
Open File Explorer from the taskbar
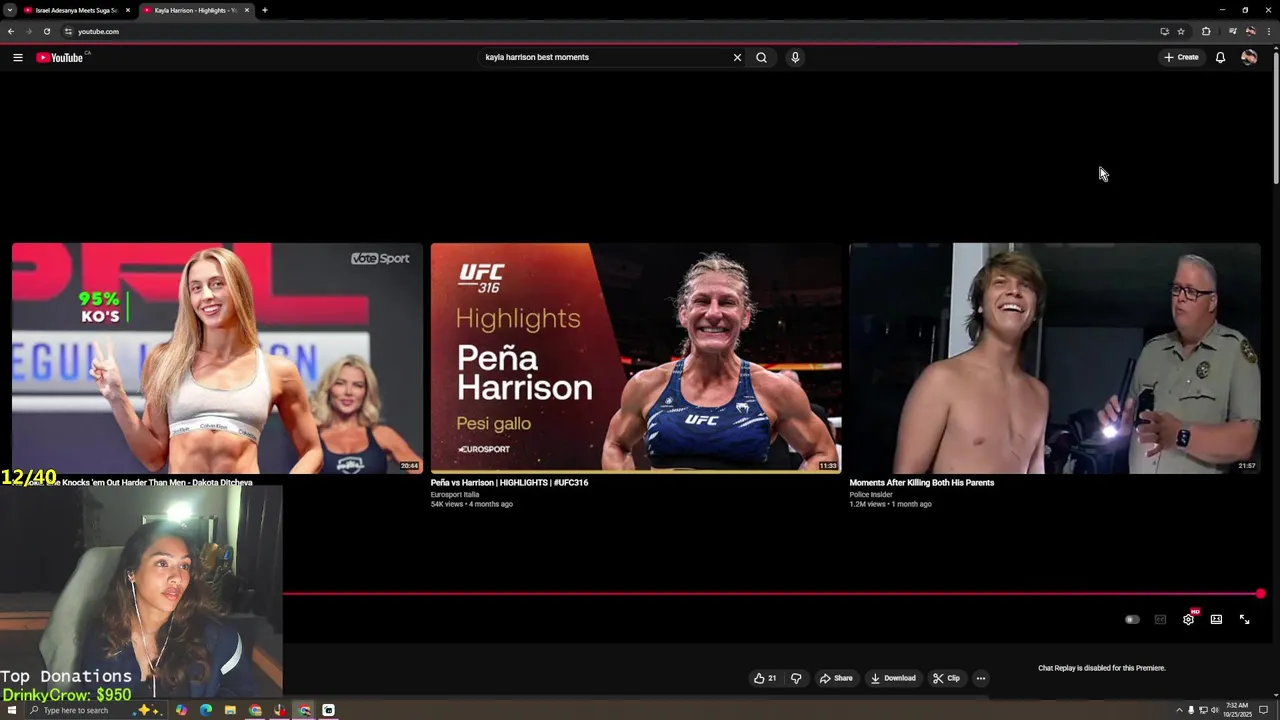[230, 710]
